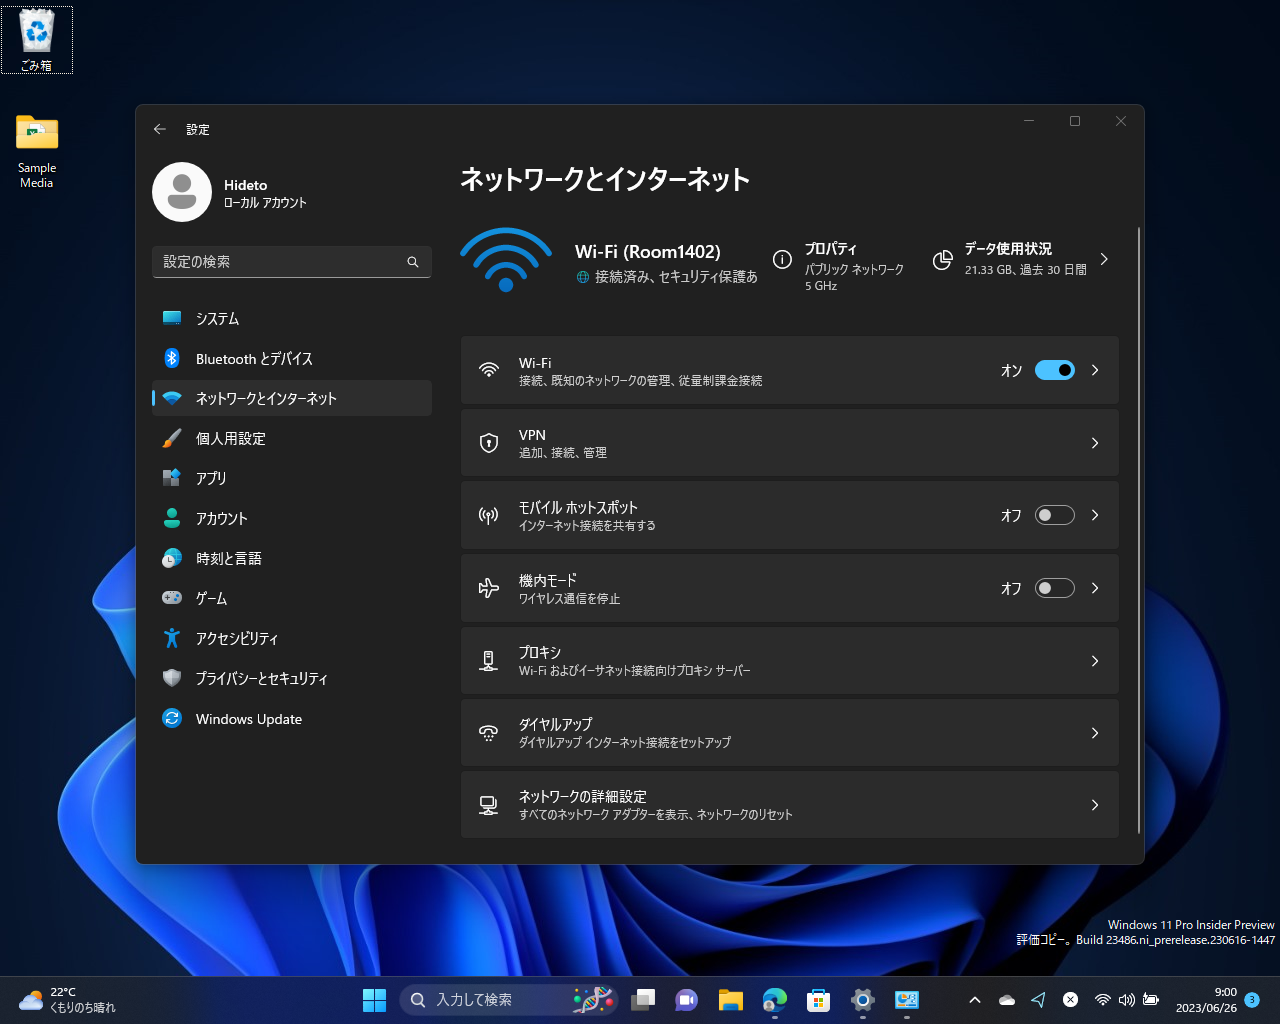Click the large Wi-Fi signal icon for Room1402
This screenshot has height=1024, width=1280.
[x=506, y=259]
